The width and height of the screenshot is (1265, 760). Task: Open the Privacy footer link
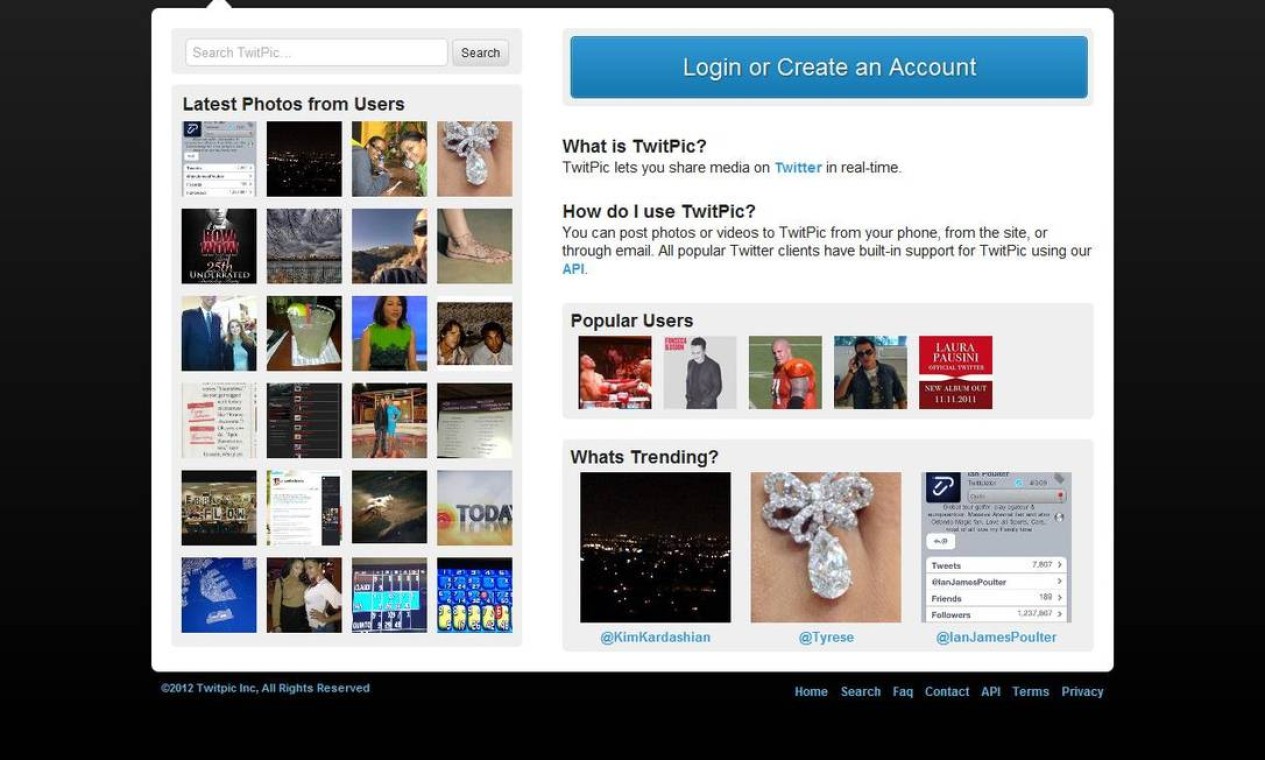(x=1082, y=691)
